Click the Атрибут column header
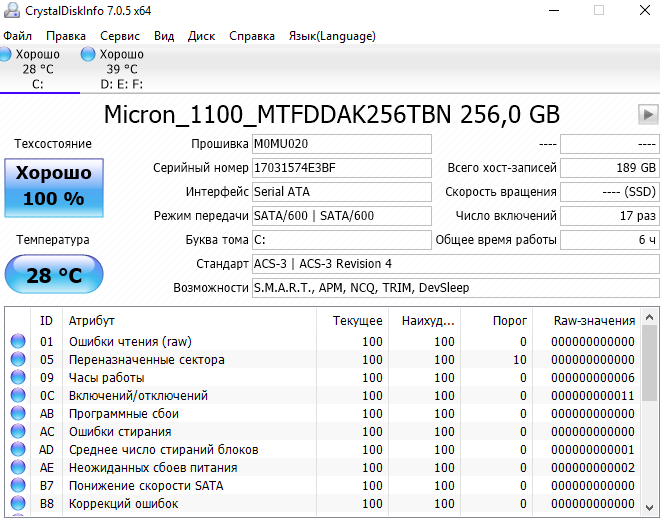The width and height of the screenshot is (660, 522). click(x=189, y=321)
